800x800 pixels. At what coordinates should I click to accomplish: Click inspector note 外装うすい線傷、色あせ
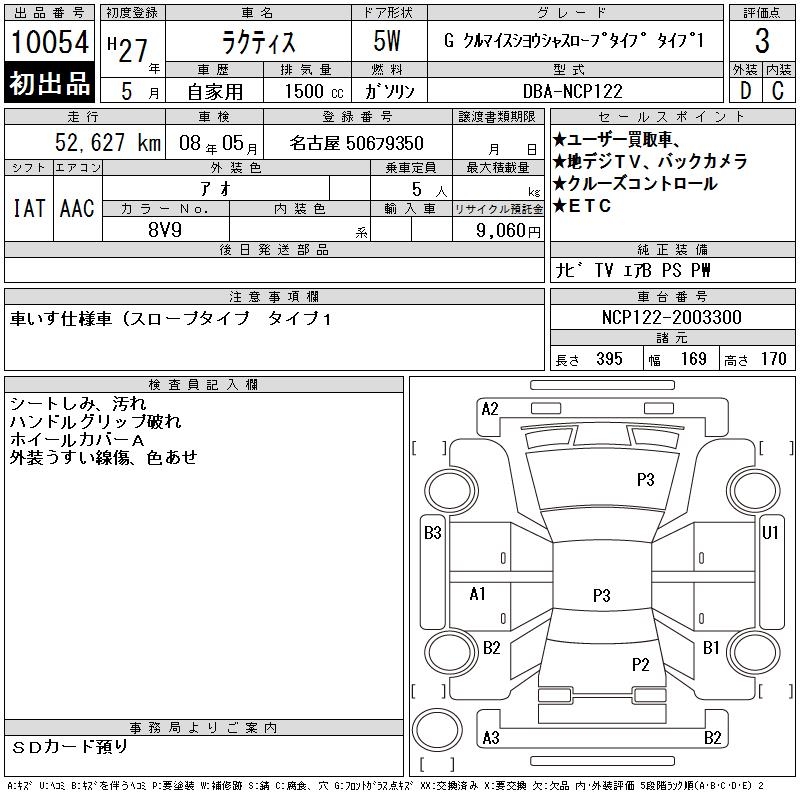(x=104, y=457)
